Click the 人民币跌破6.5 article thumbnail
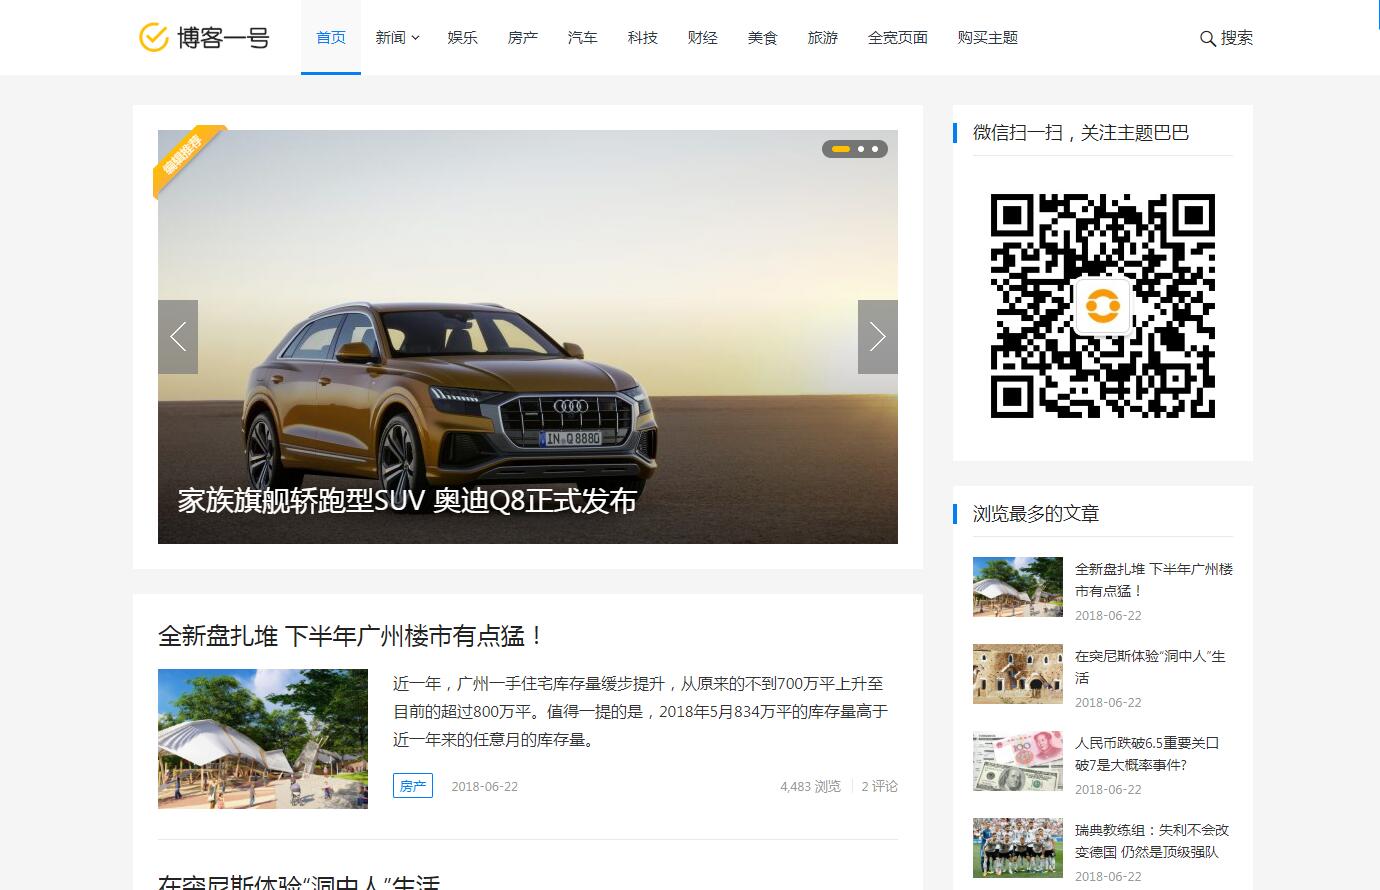The height and width of the screenshot is (890, 1380). coord(1017,760)
